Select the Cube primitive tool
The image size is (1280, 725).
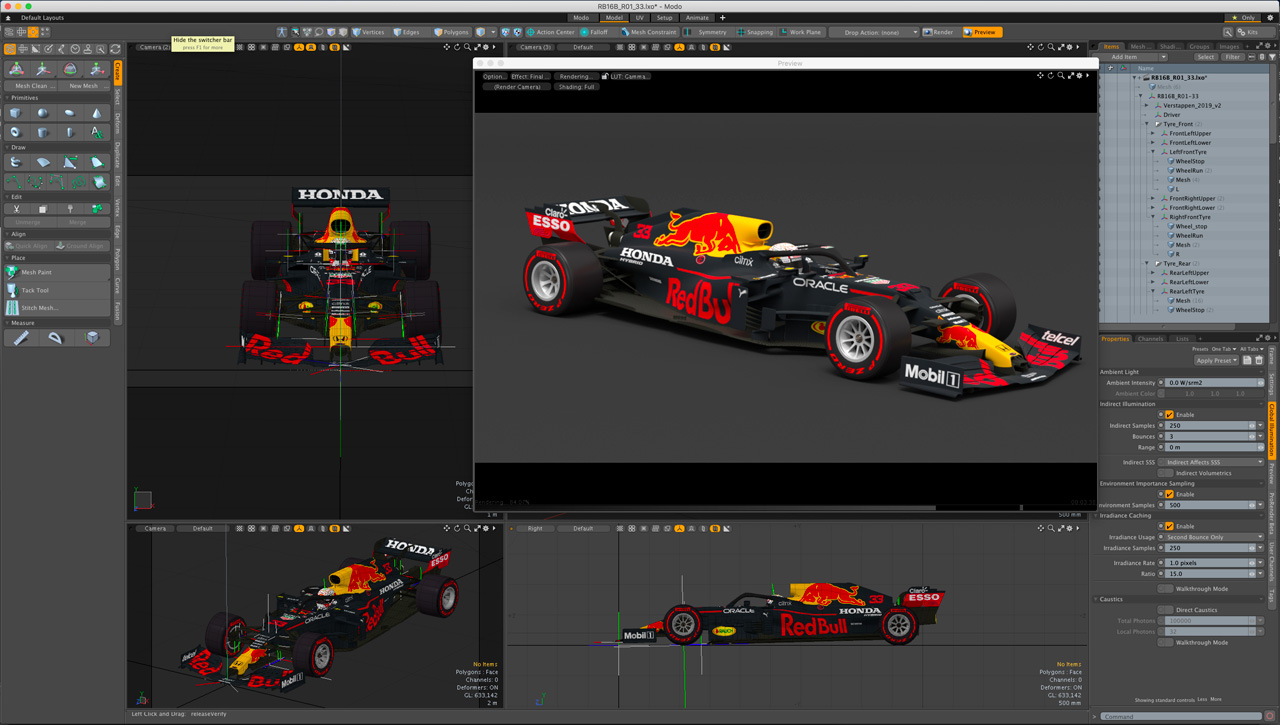click(x=17, y=113)
